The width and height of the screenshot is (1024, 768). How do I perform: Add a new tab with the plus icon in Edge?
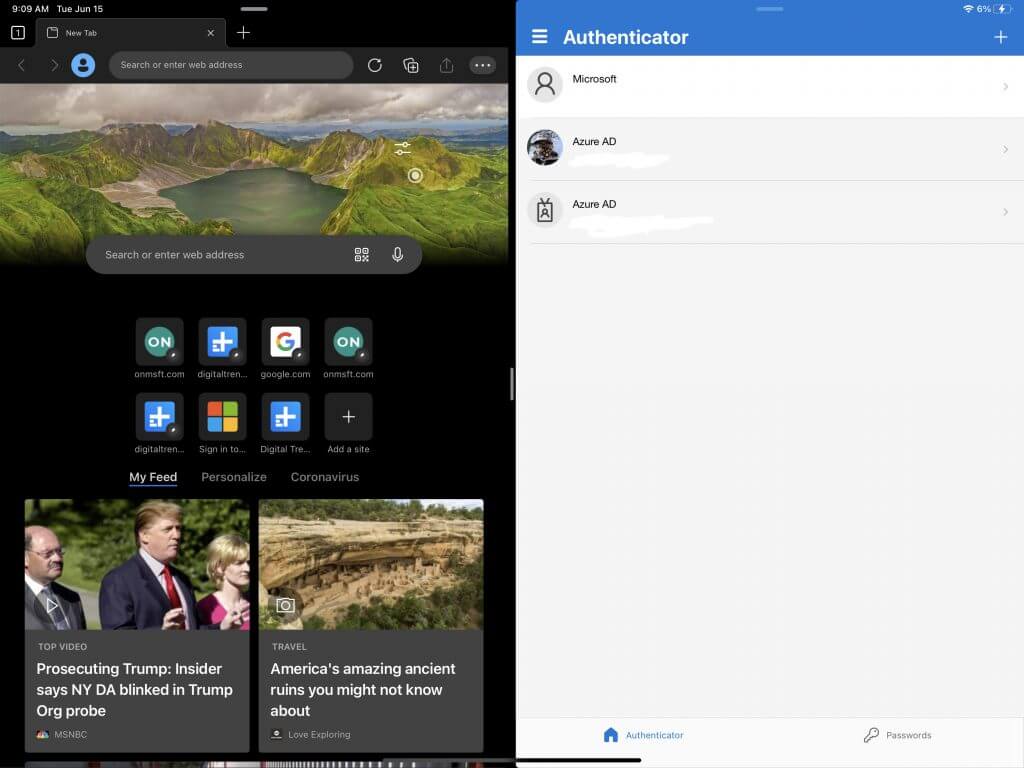click(243, 33)
